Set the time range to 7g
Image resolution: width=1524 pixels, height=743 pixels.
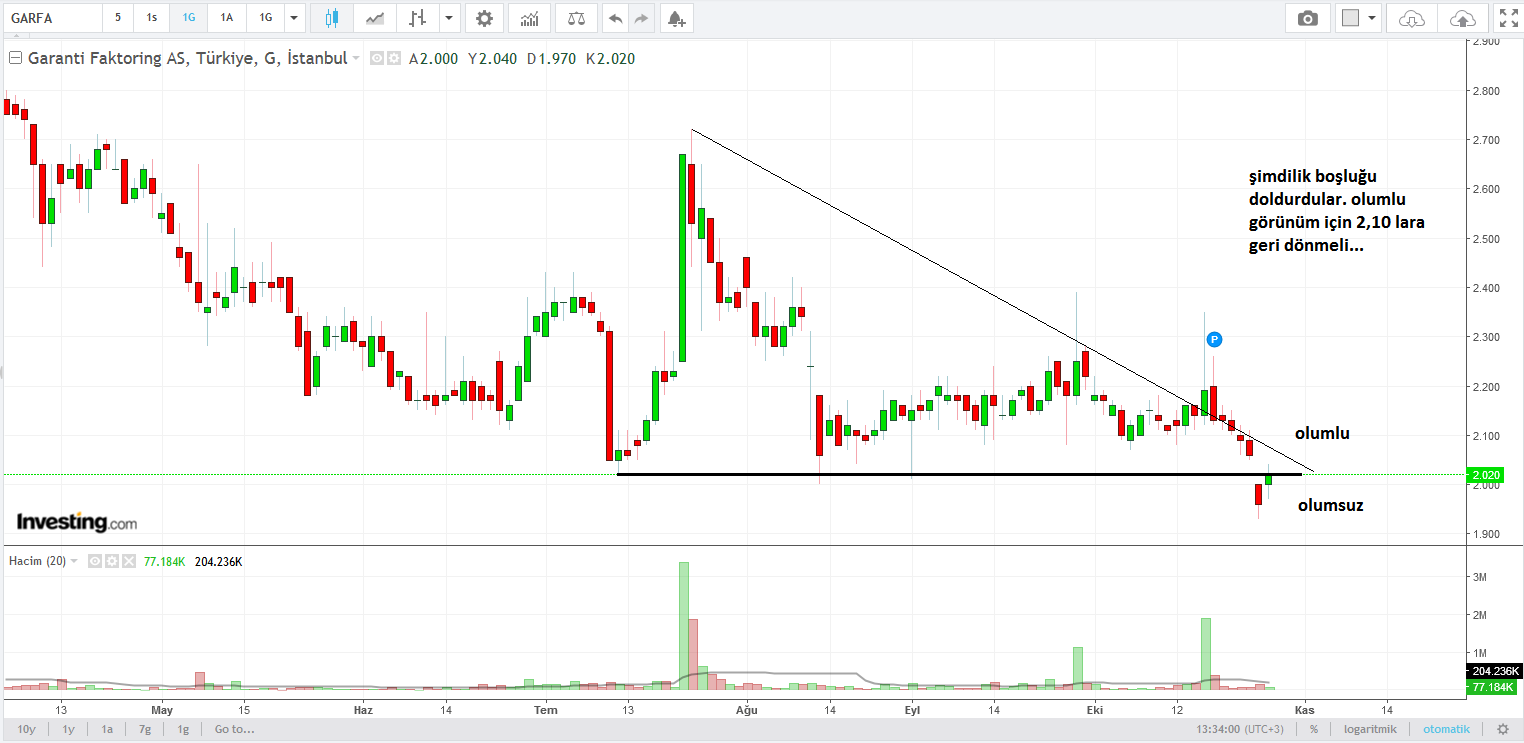[145, 729]
